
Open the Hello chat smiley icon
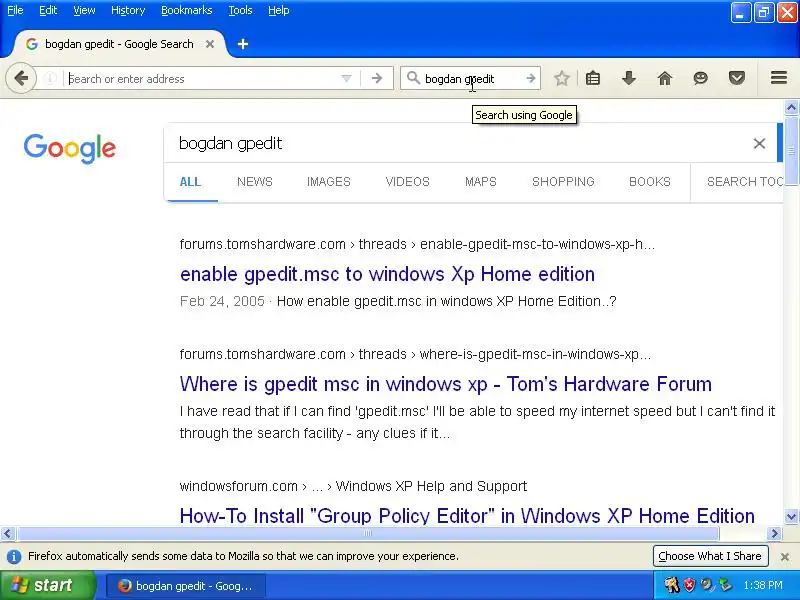pos(701,78)
